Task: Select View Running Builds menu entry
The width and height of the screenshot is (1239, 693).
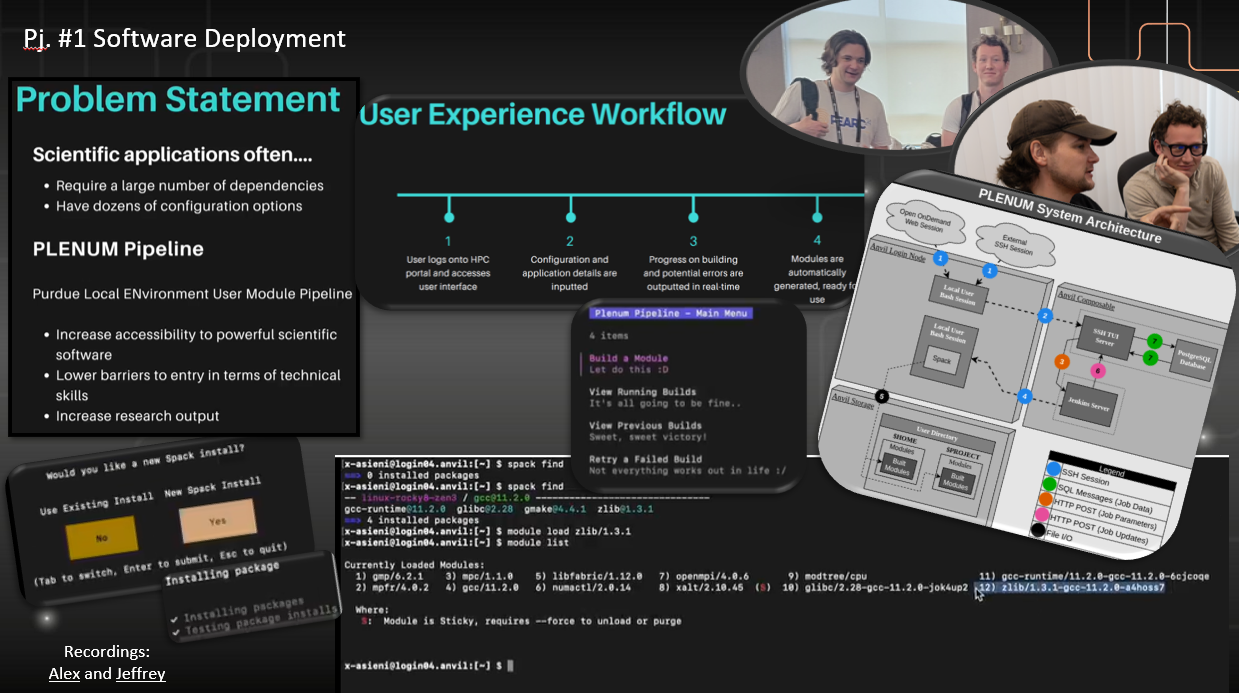Action: click(642, 392)
